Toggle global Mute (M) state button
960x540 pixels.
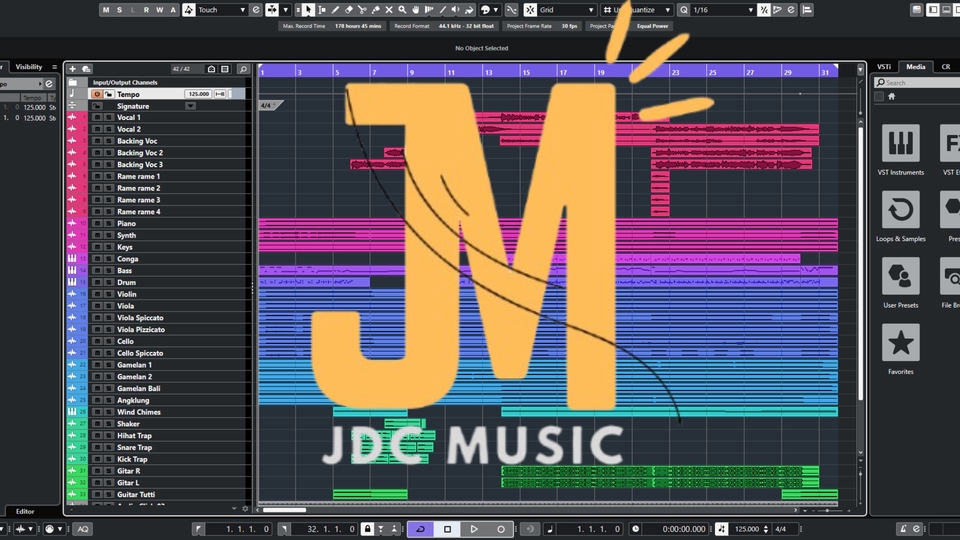(x=106, y=10)
